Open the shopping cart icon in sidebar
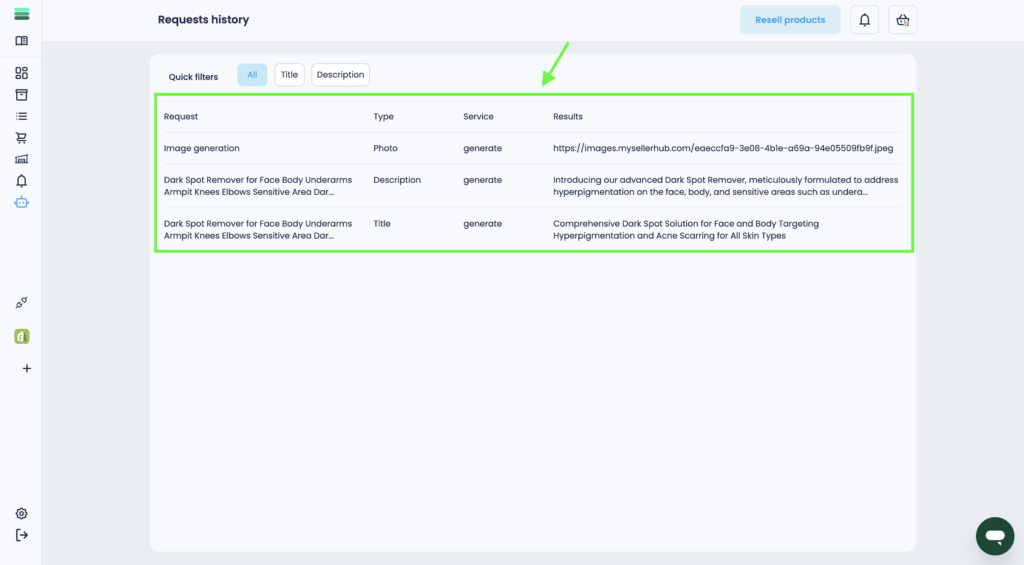Image resolution: width=1024 pixels, height=565 pixels. tap(21, 138)
